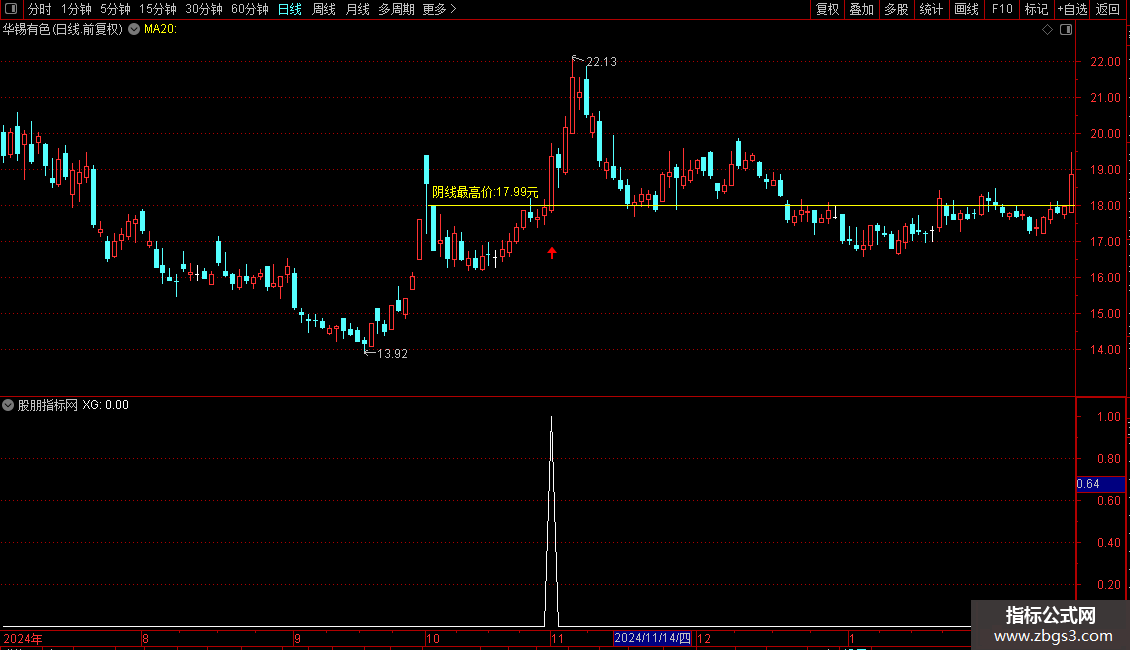Open sub-chart indicator dropdown beside 股朋指标网
The width and height of the screenshot is (1130, 650).
8,405
